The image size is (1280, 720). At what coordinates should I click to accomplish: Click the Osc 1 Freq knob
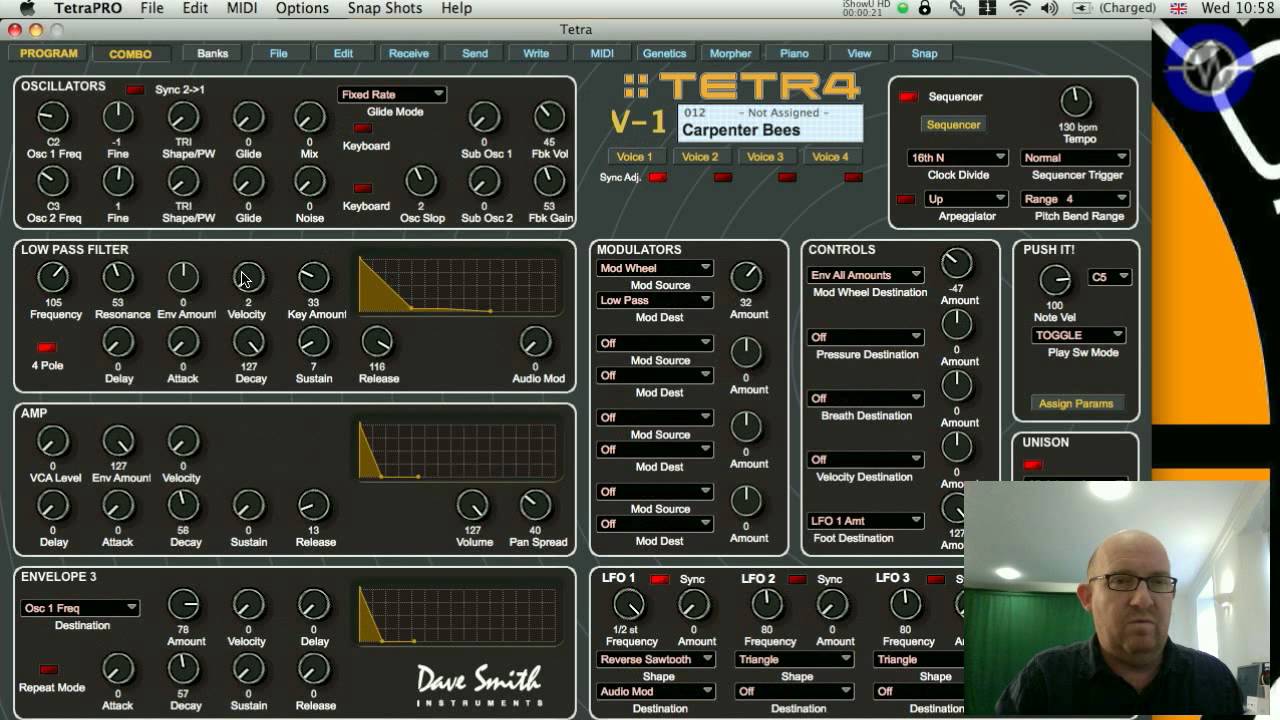53,118
